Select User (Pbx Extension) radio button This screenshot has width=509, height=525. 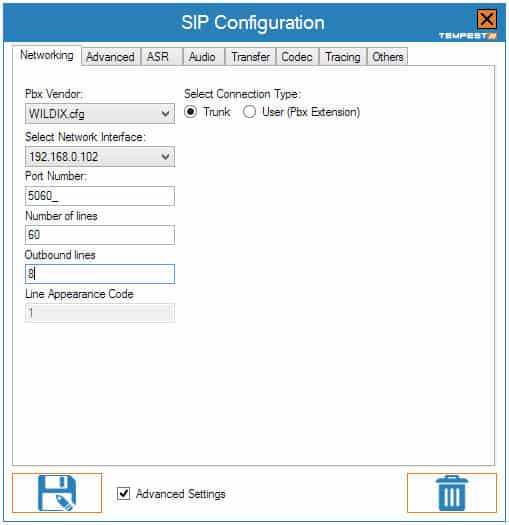pos(249,111)
